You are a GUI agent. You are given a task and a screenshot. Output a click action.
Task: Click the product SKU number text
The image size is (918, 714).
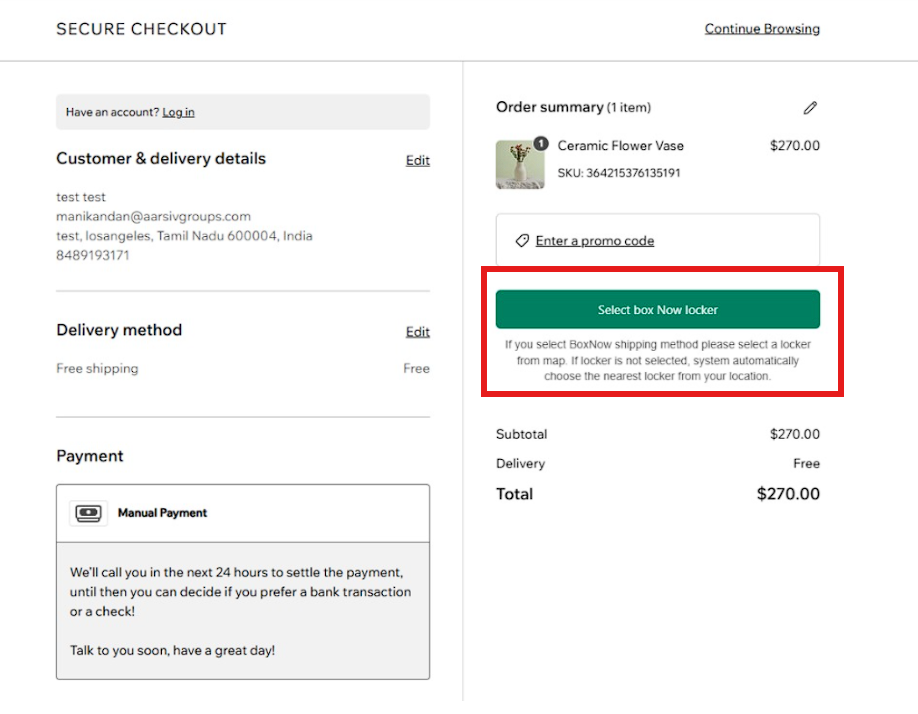(619, 173)
